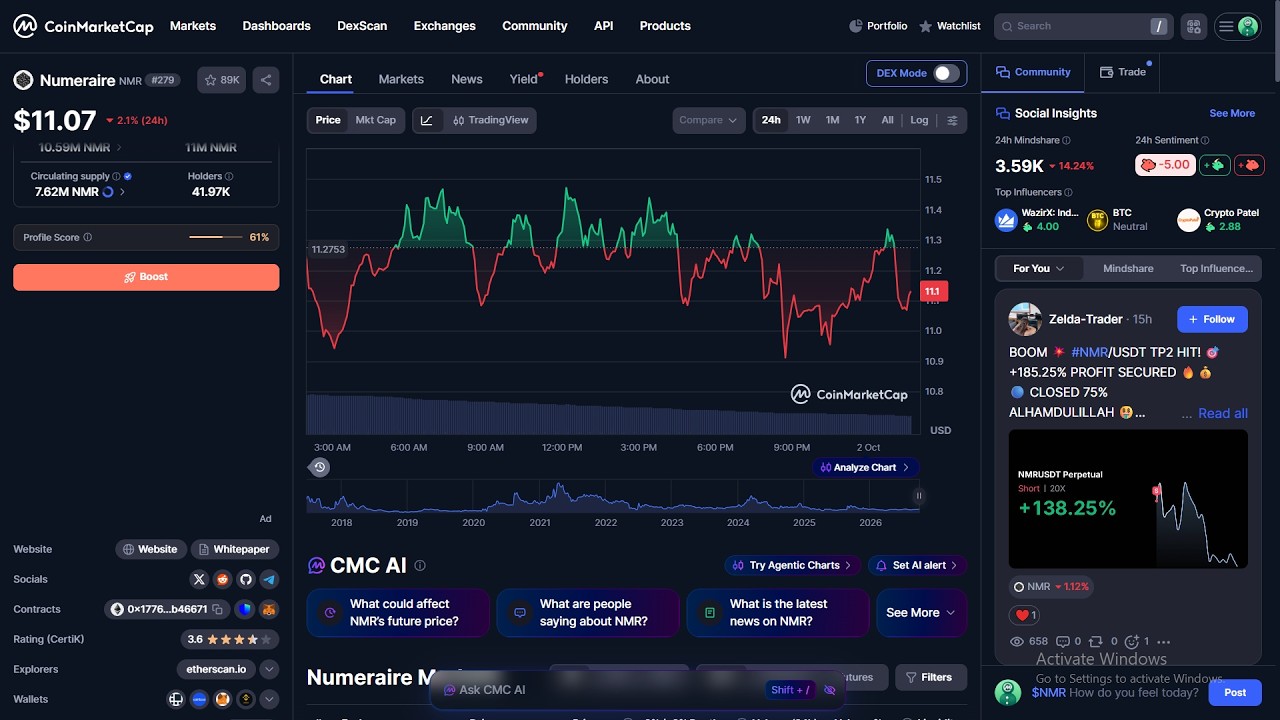Switch to the line chart icon
The width and height of the screenshot is (1280, 720).
coord(427,120)
